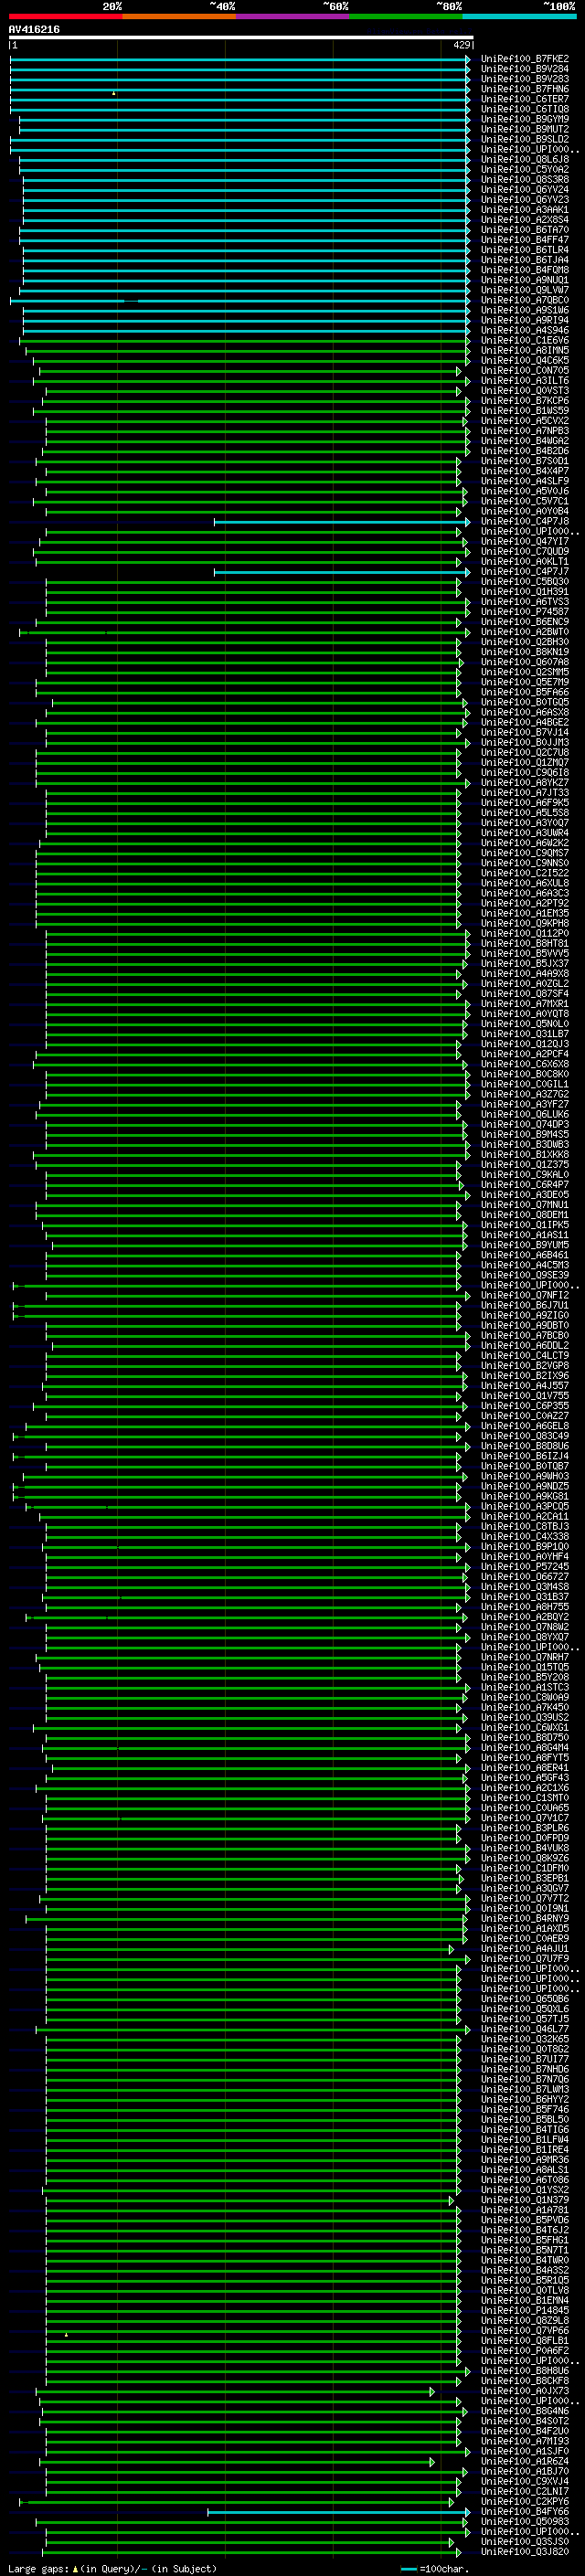585x2576 pixels.
Task: Select label UniRef100_C4P7J7
Action: click(525, 572)
